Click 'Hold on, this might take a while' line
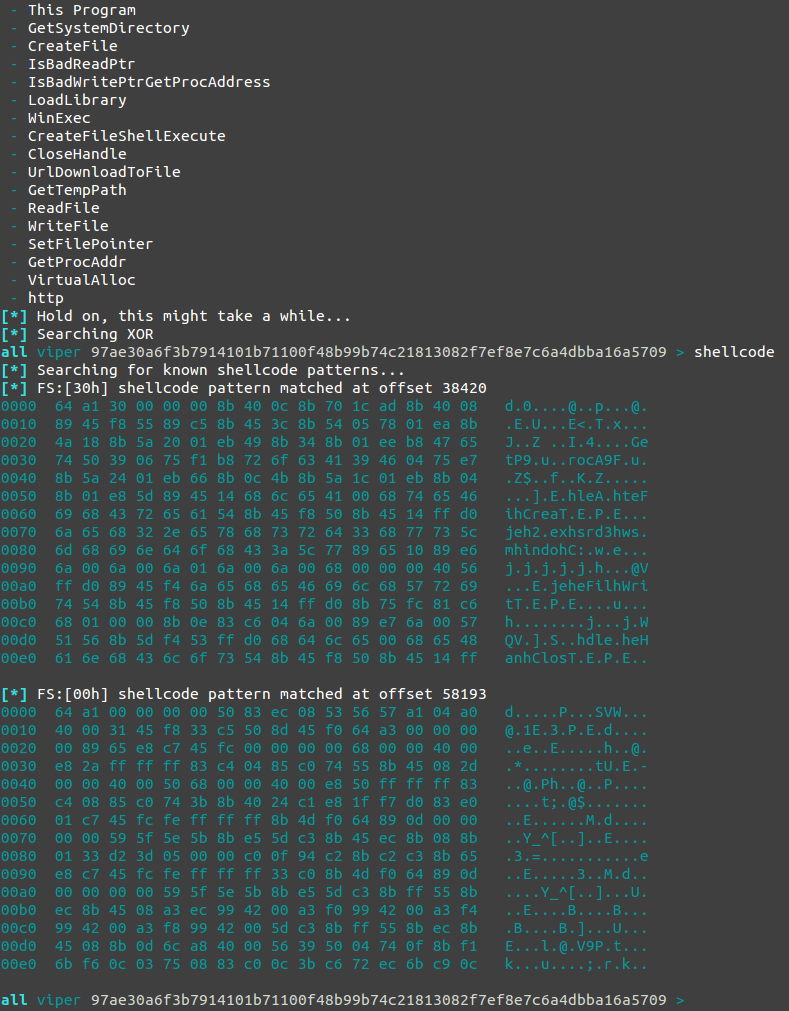789x1011 pixels. click(x=176, y=316)
